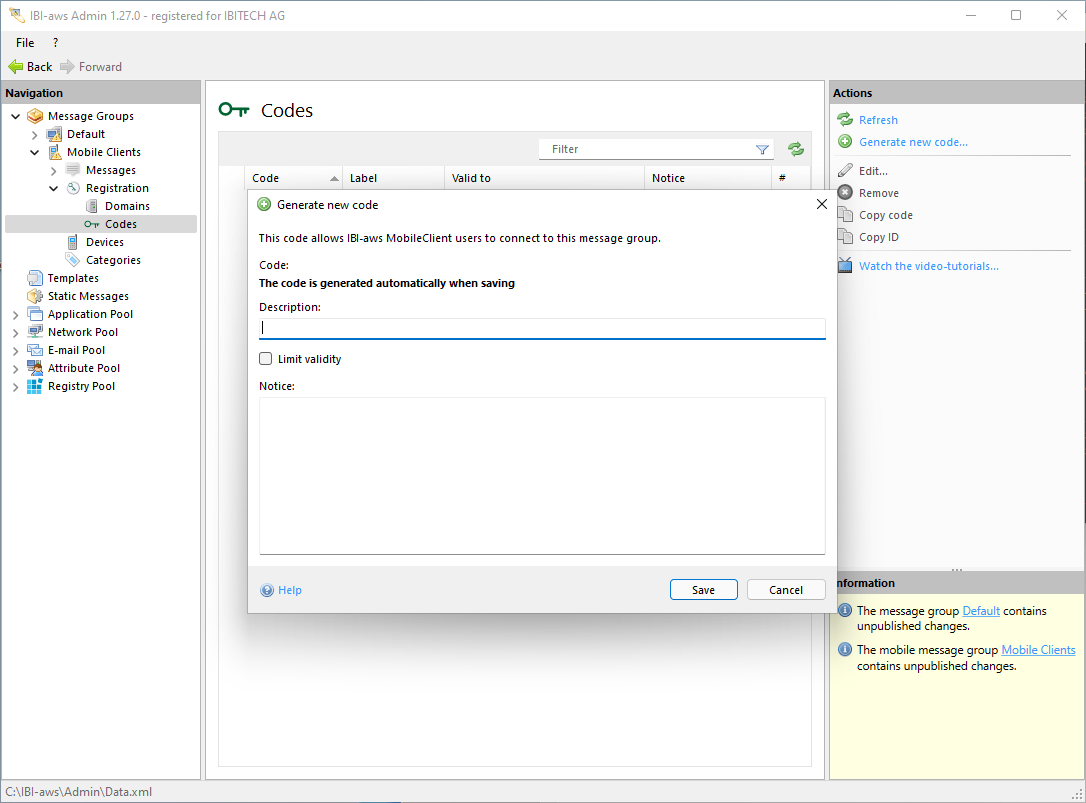Expand the Messages tree node
The image size is (1086, 803).
point(53,170)
